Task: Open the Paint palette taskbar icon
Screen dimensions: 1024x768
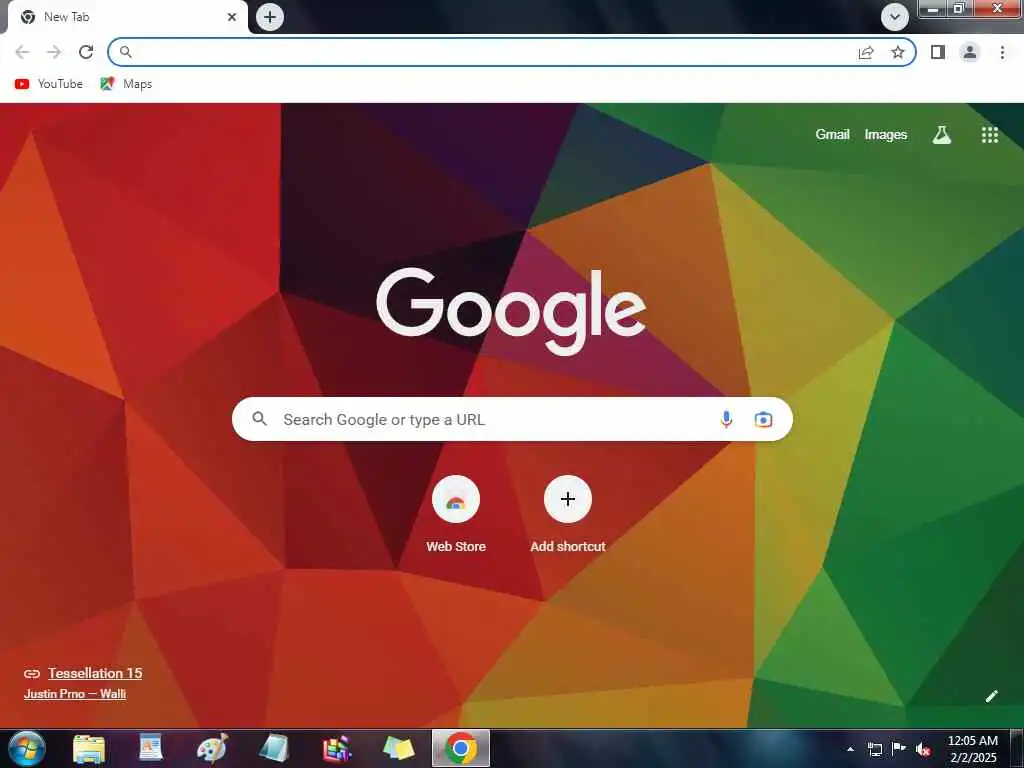Action: (213, 749)
